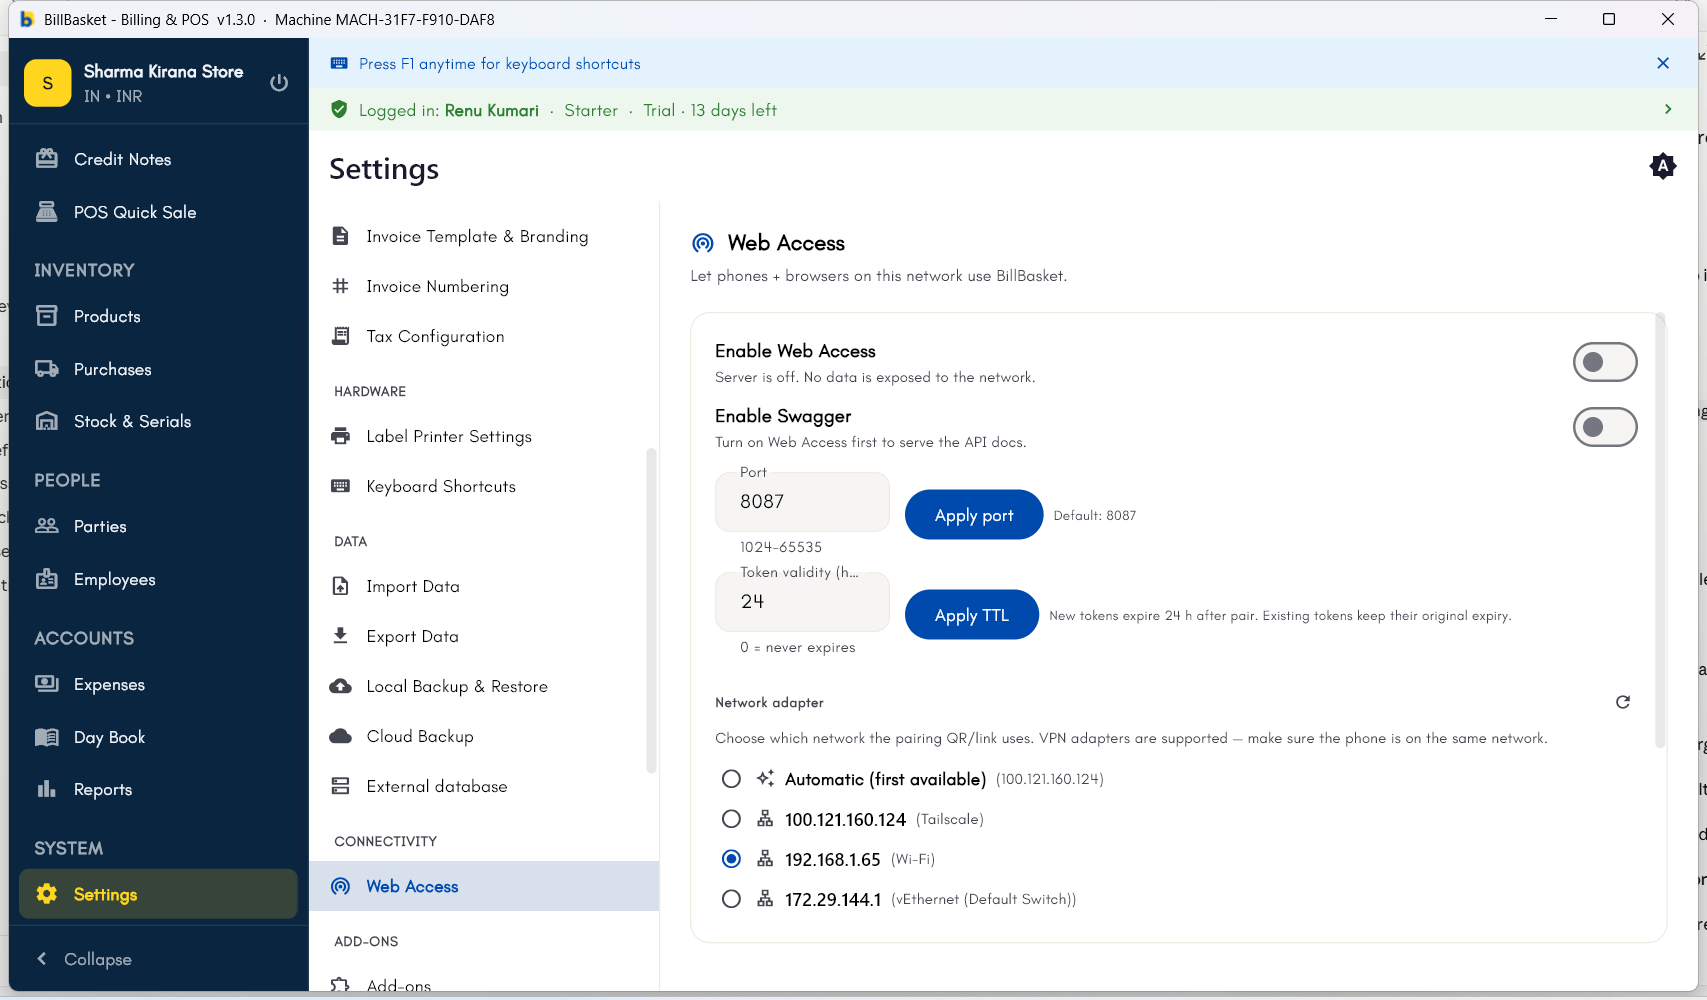1707x1000 pixels.
Task: Click the green shield login status icon
Action: [x=339, y=110]
